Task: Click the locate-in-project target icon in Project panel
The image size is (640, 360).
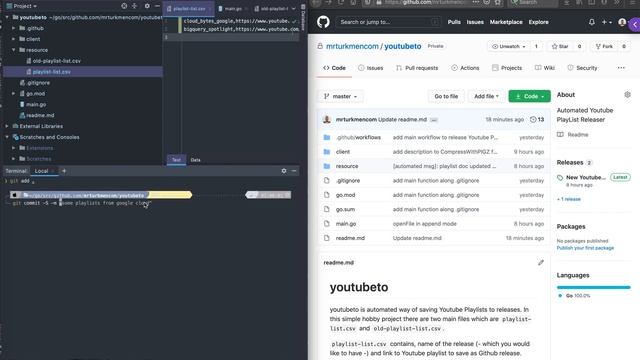Action: click(124, 6)
